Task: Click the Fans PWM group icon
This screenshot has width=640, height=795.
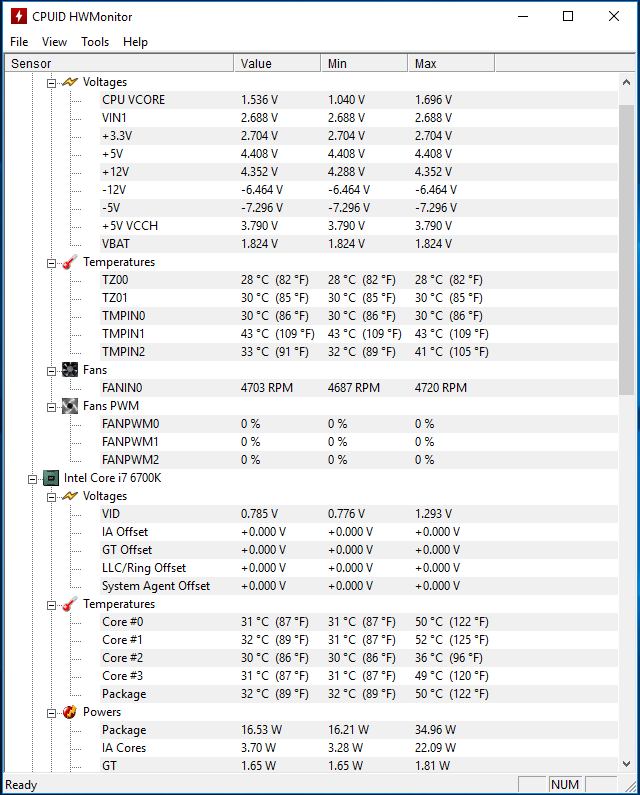Action: click(x=69, y=406)
